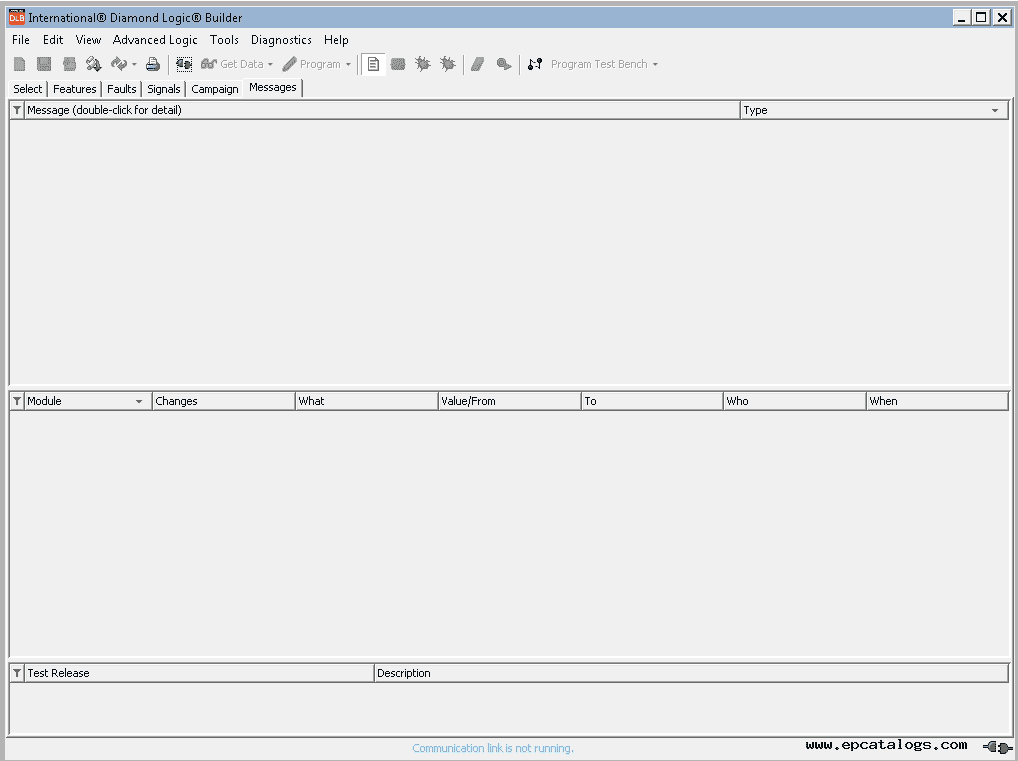This screenshot has height=761, width=1018.
Task: Click the Program Test Bench icon
Action: (535, 64)
